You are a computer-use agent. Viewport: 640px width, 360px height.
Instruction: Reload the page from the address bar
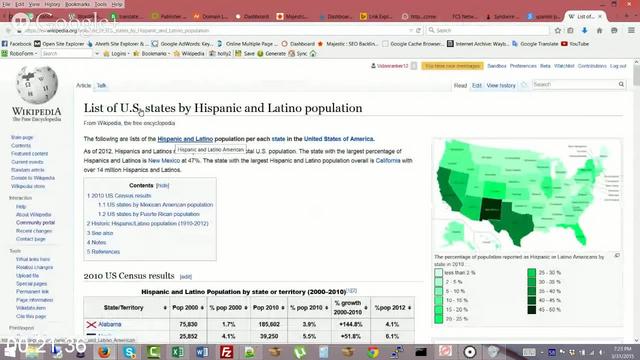(x=418, y=31)
